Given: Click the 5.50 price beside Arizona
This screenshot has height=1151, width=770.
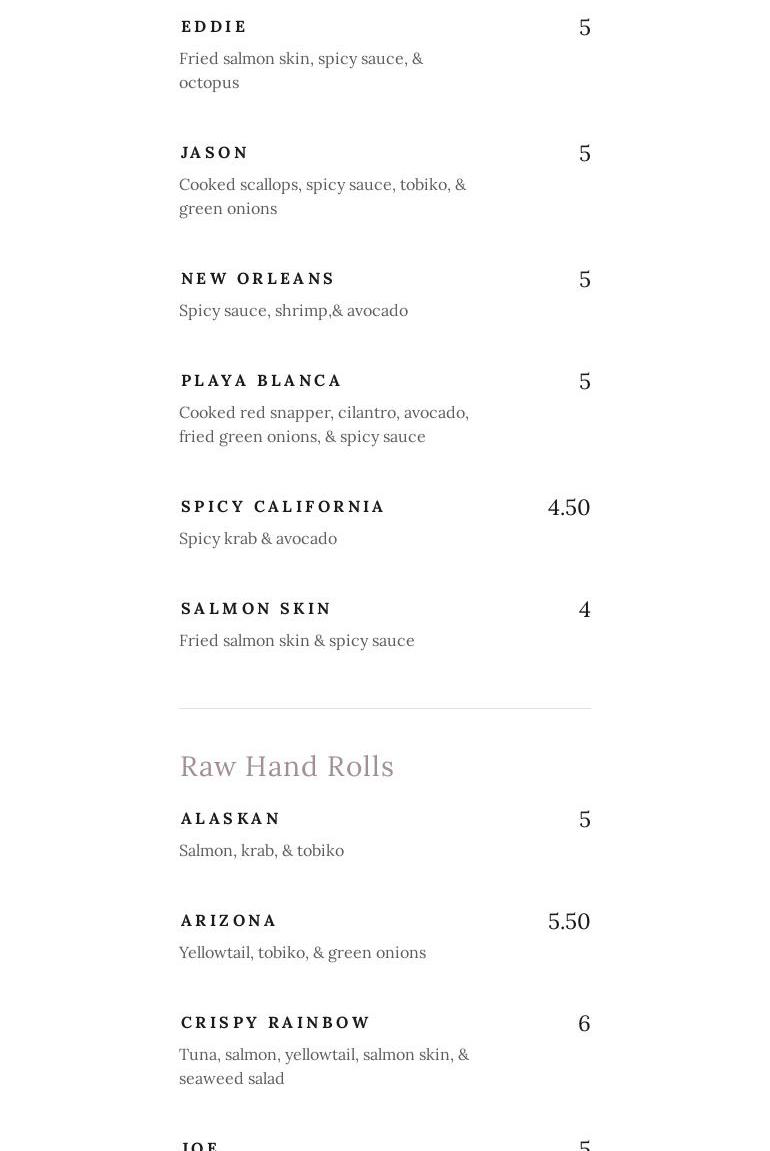Looking at the screenshot, I should (568, 921).
